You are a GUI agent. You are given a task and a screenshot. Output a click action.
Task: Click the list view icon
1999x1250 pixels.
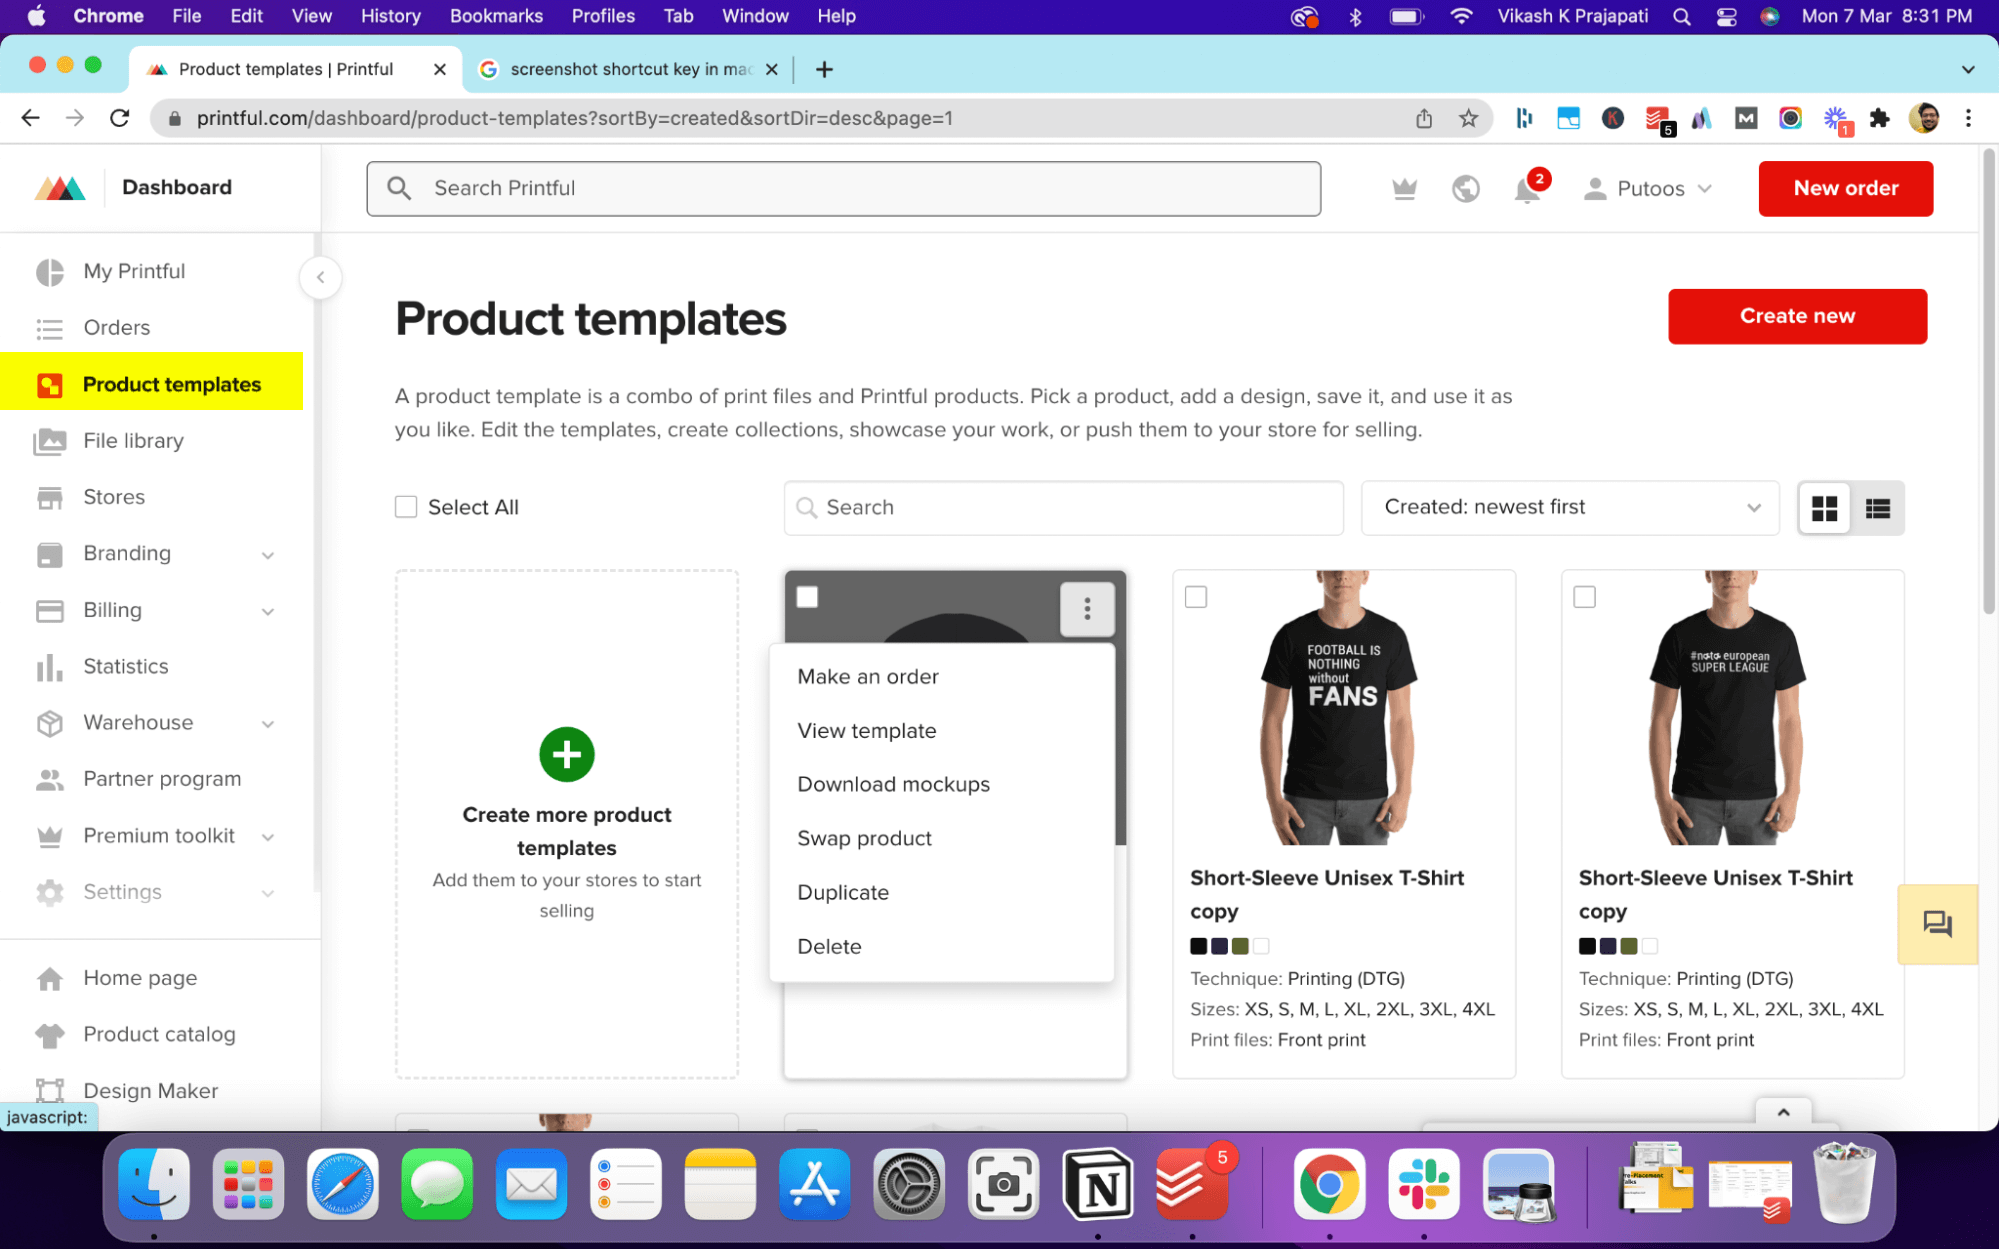(x=1878, y=507)
